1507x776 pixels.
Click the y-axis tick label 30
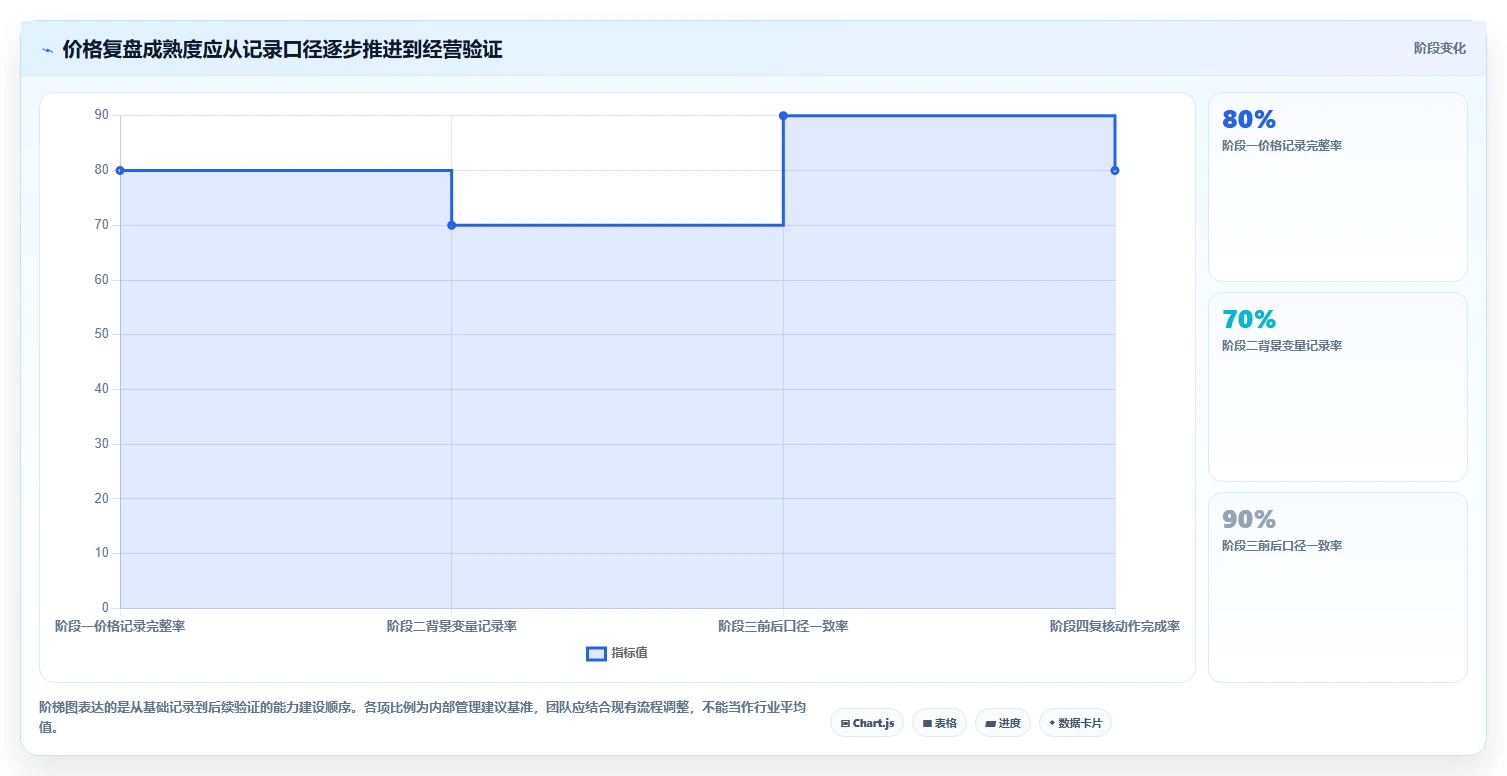pos(102,443)
